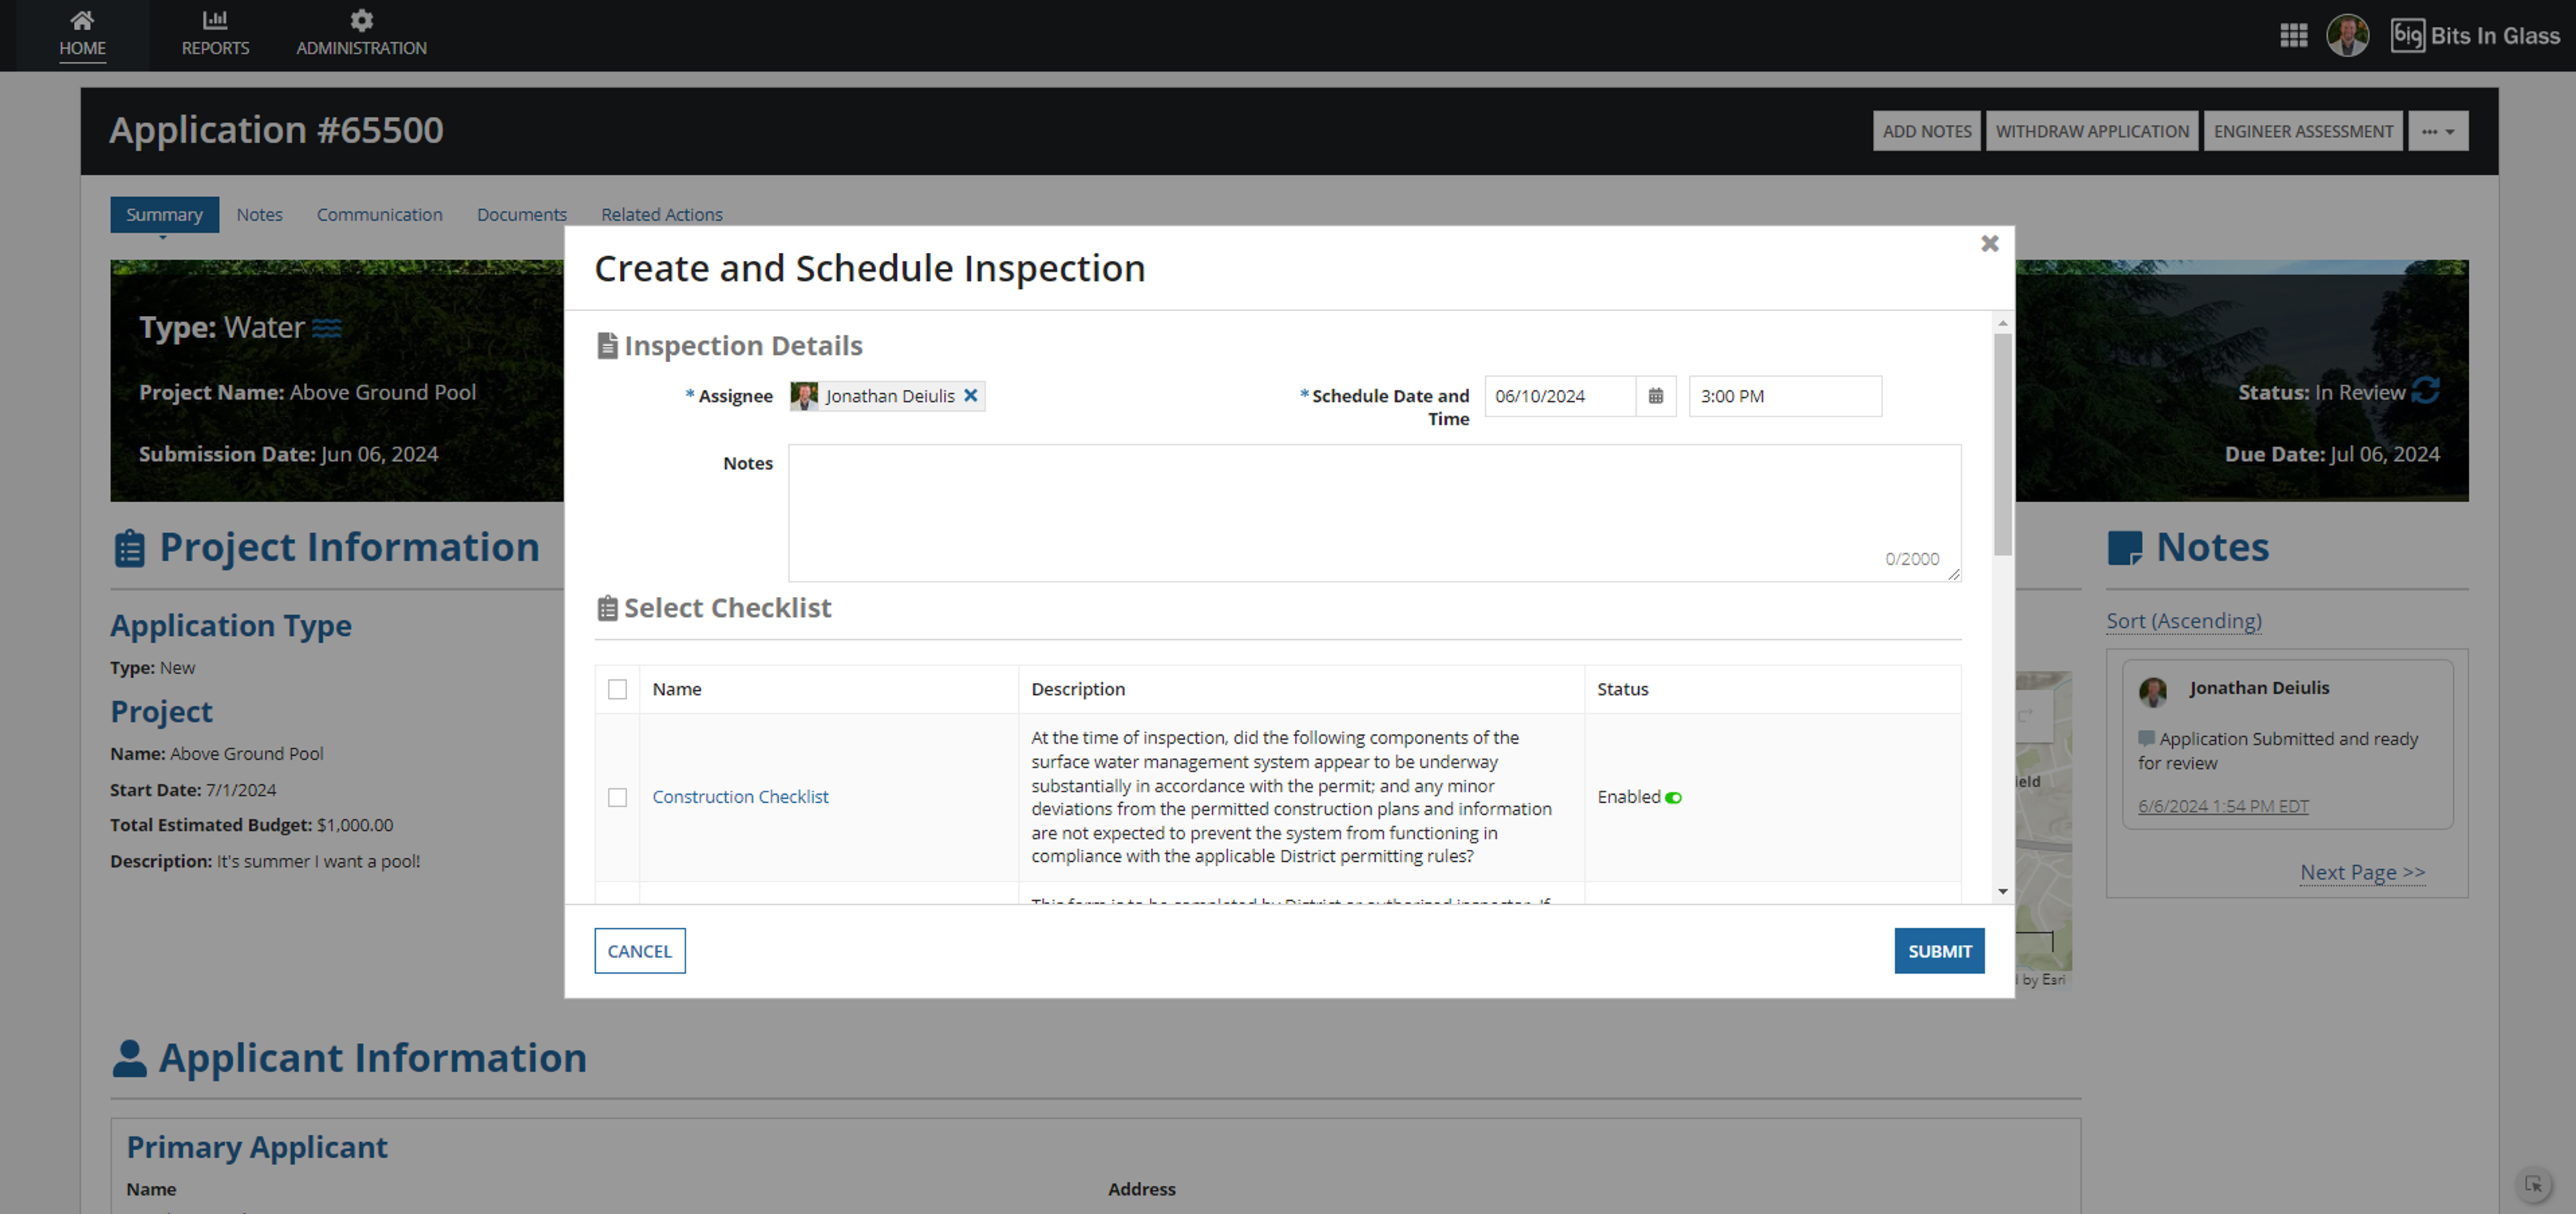Click the Application #65500 title

(x=276, y=131)
